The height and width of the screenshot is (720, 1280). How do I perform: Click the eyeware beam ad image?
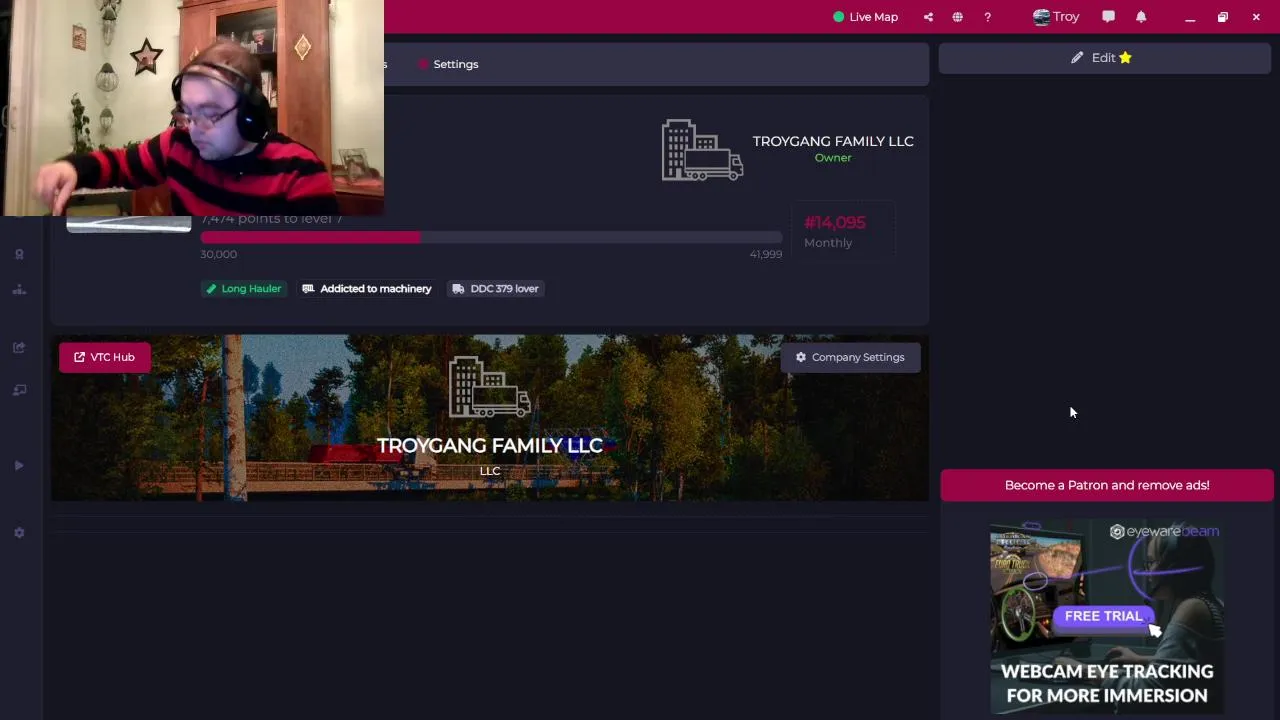(1107, 616)
